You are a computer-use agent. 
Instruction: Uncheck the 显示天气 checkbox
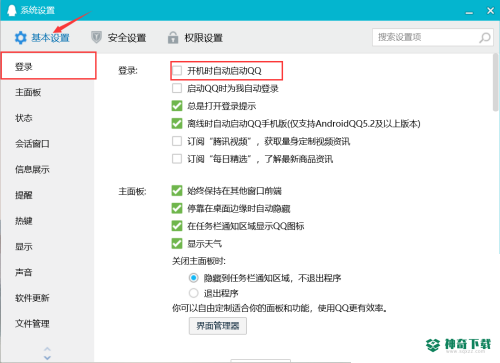[177, 244]
